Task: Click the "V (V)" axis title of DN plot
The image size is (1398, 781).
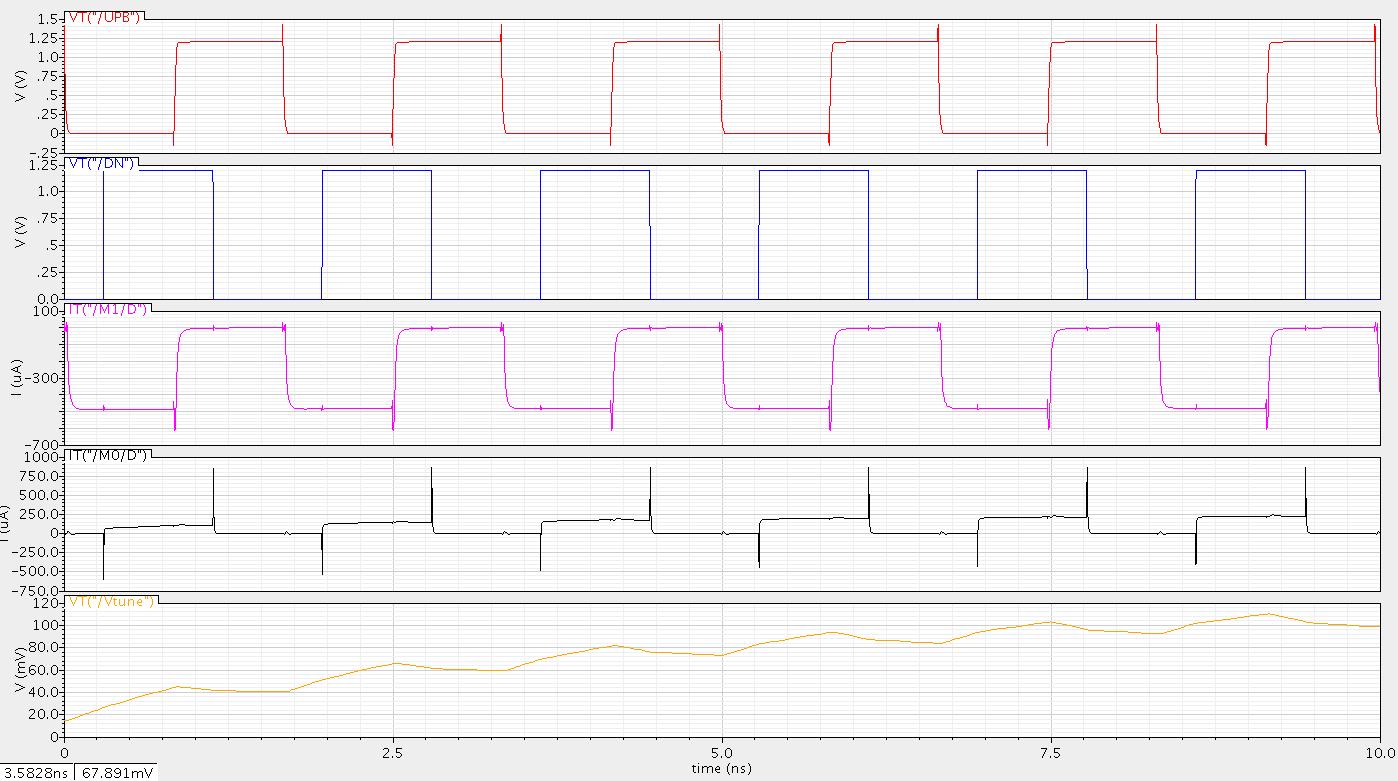Action: (x=22, y=230)
